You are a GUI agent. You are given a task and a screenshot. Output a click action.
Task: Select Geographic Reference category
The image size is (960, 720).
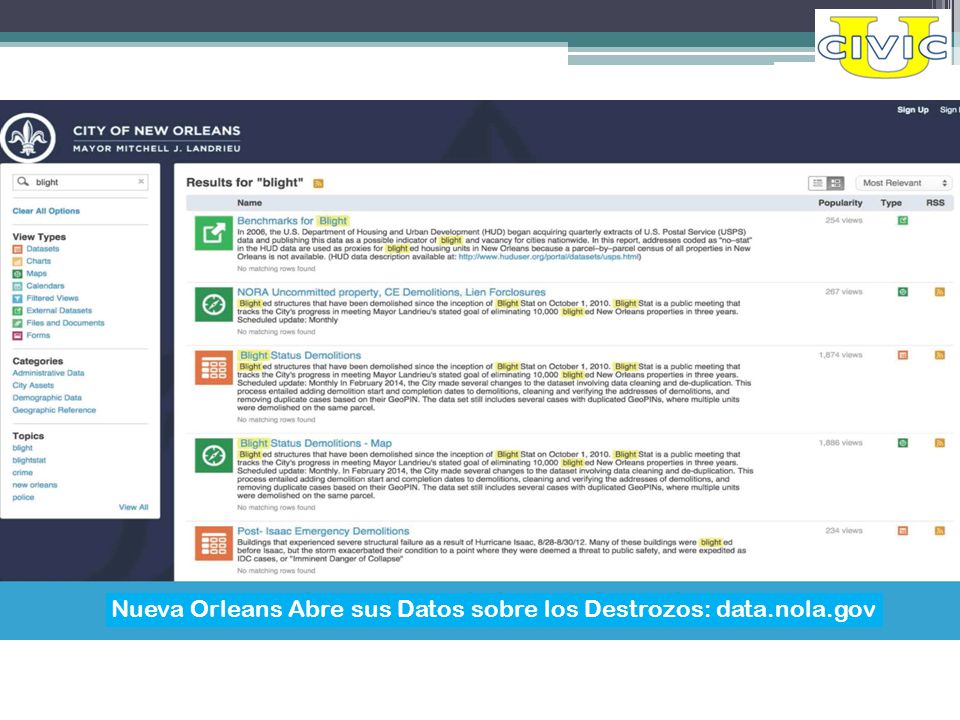coord(54,410)
